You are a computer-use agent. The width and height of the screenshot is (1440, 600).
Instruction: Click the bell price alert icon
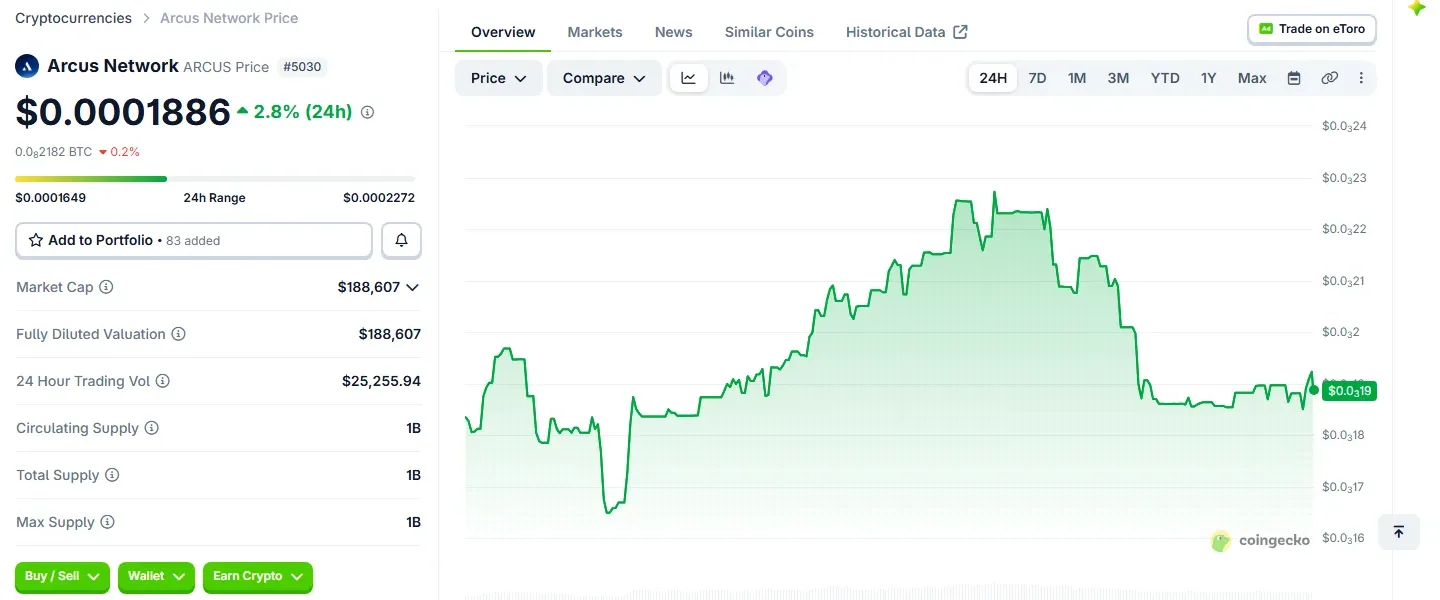pos(402,240)
